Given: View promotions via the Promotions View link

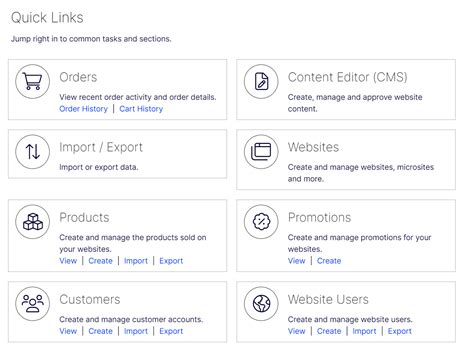Looking at the screenshot, I should pyautogui.click(x=297, y=261).
